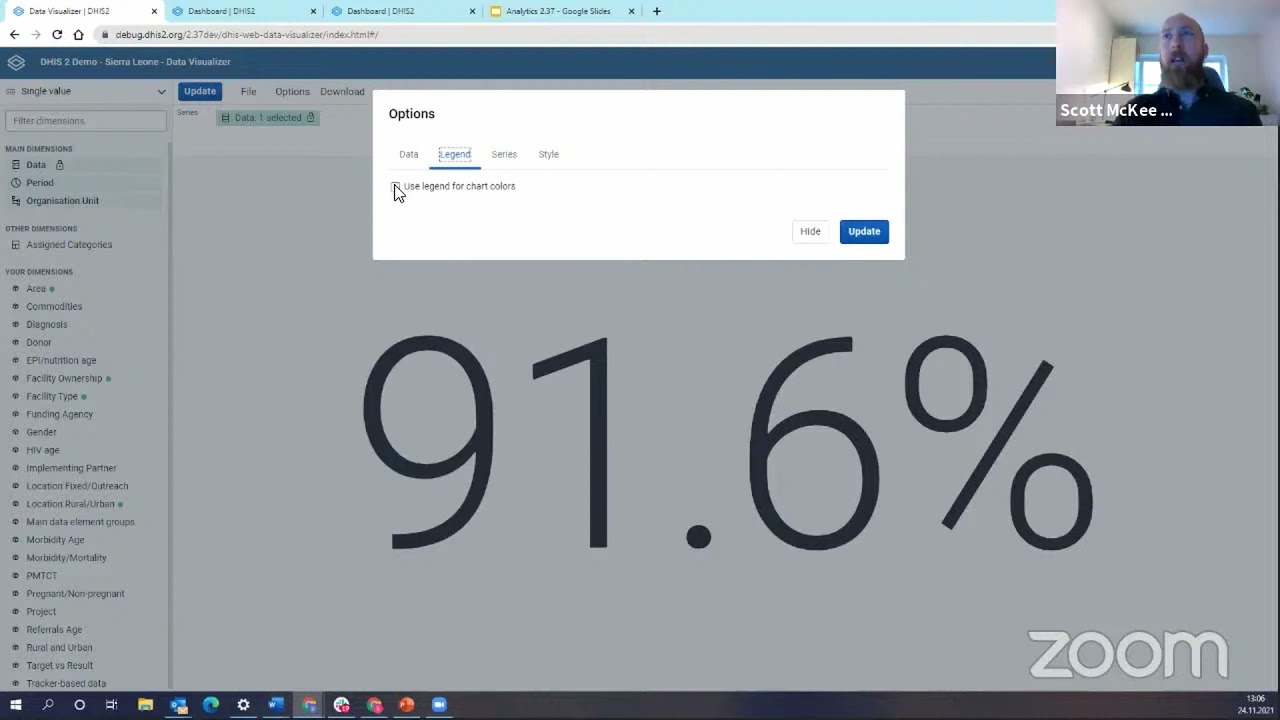Open Microsoft Word from the taskbar
This screenshot has width=1280, height=720.
click(276, 705)
